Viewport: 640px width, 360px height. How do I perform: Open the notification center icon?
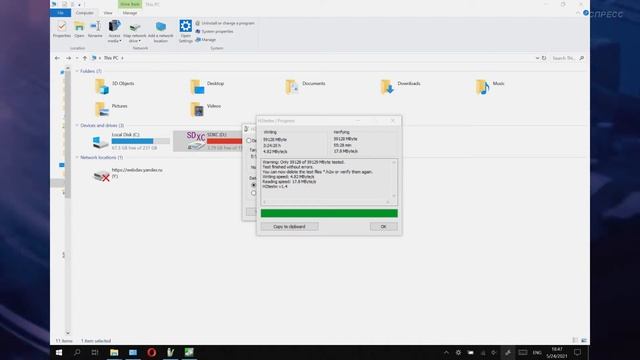pyautogui.click(x=577, y=352)
